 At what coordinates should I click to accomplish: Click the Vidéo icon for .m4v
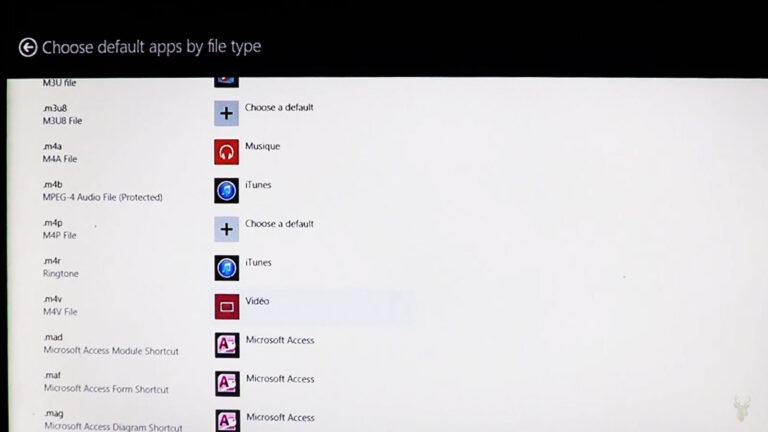[x=227, y=307]
